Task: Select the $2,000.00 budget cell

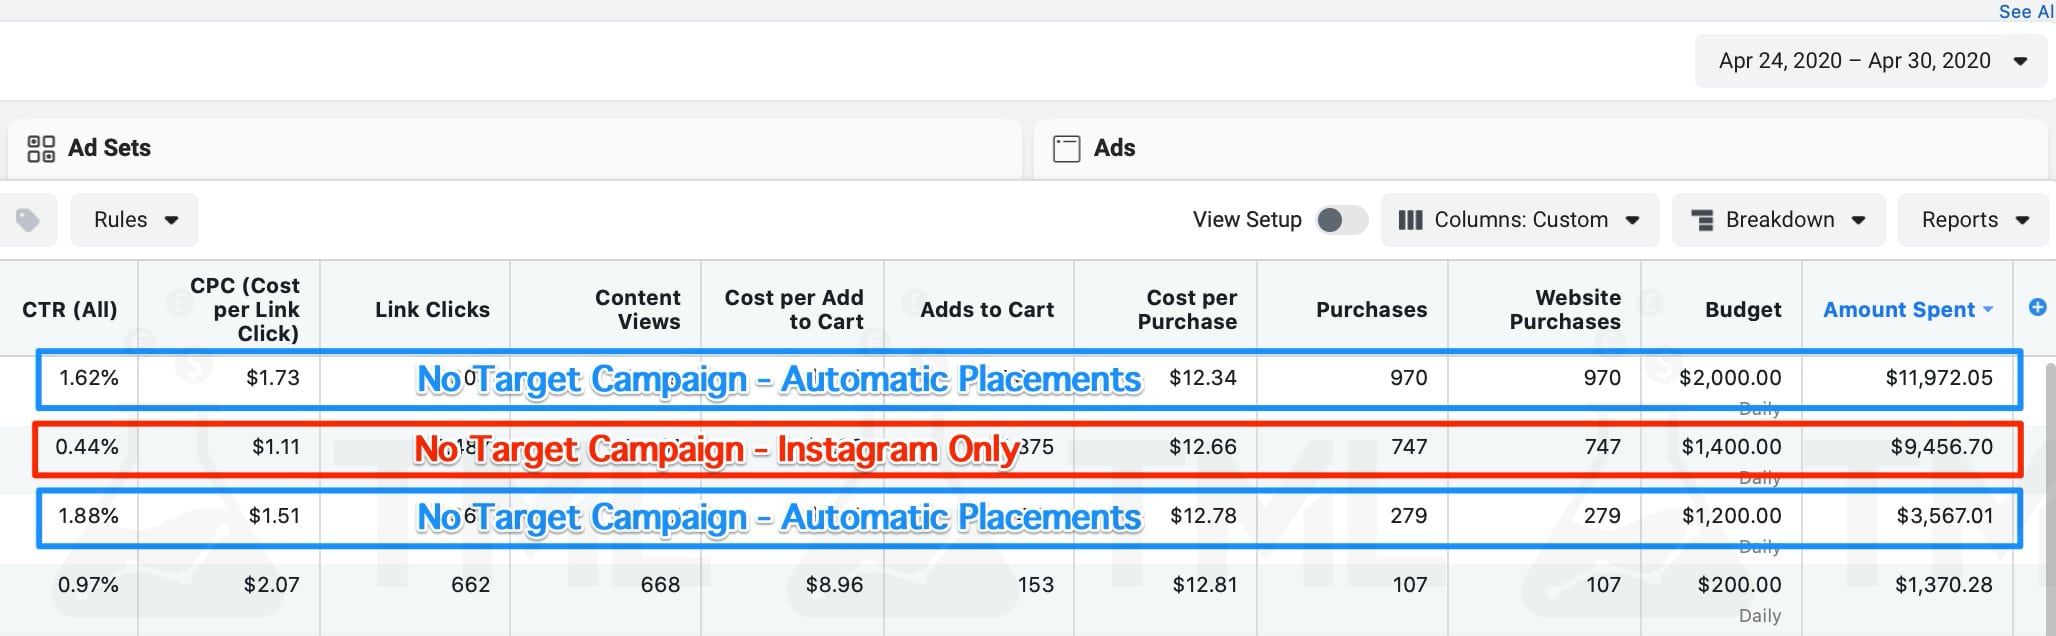Action: pyautogui.click(x=1730, y=378)
